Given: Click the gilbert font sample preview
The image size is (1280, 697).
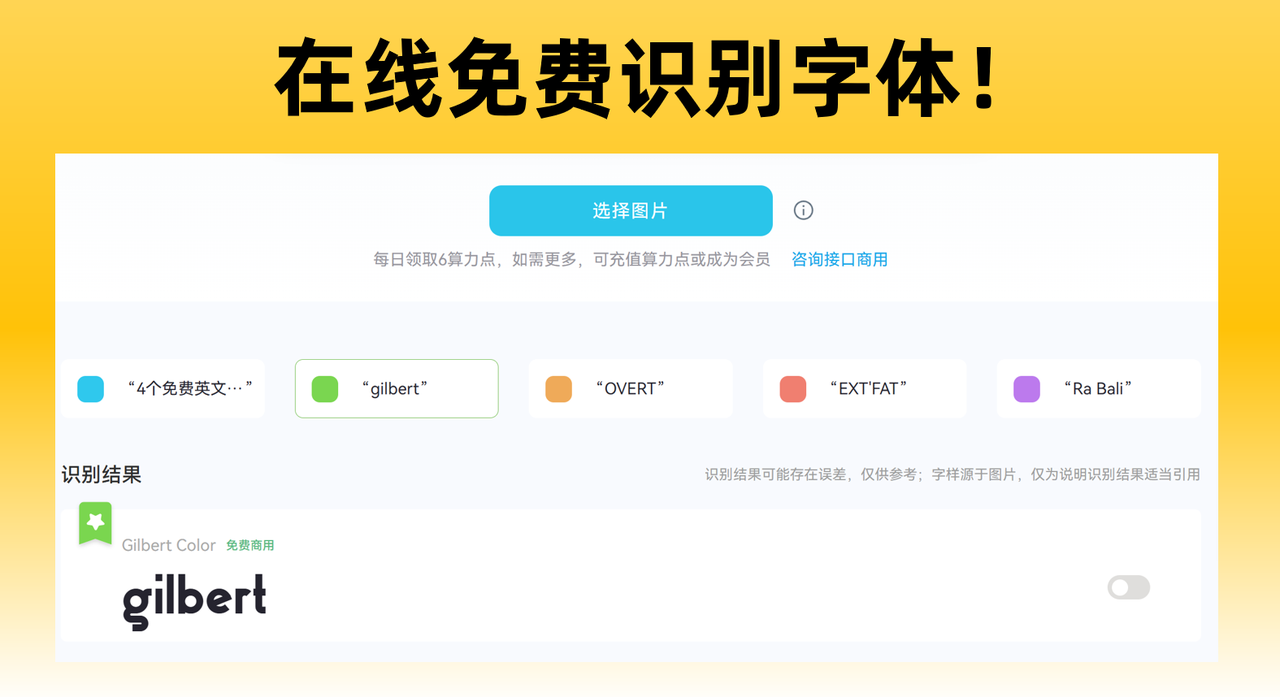Looking at the screenshot, I should point(195,600).
